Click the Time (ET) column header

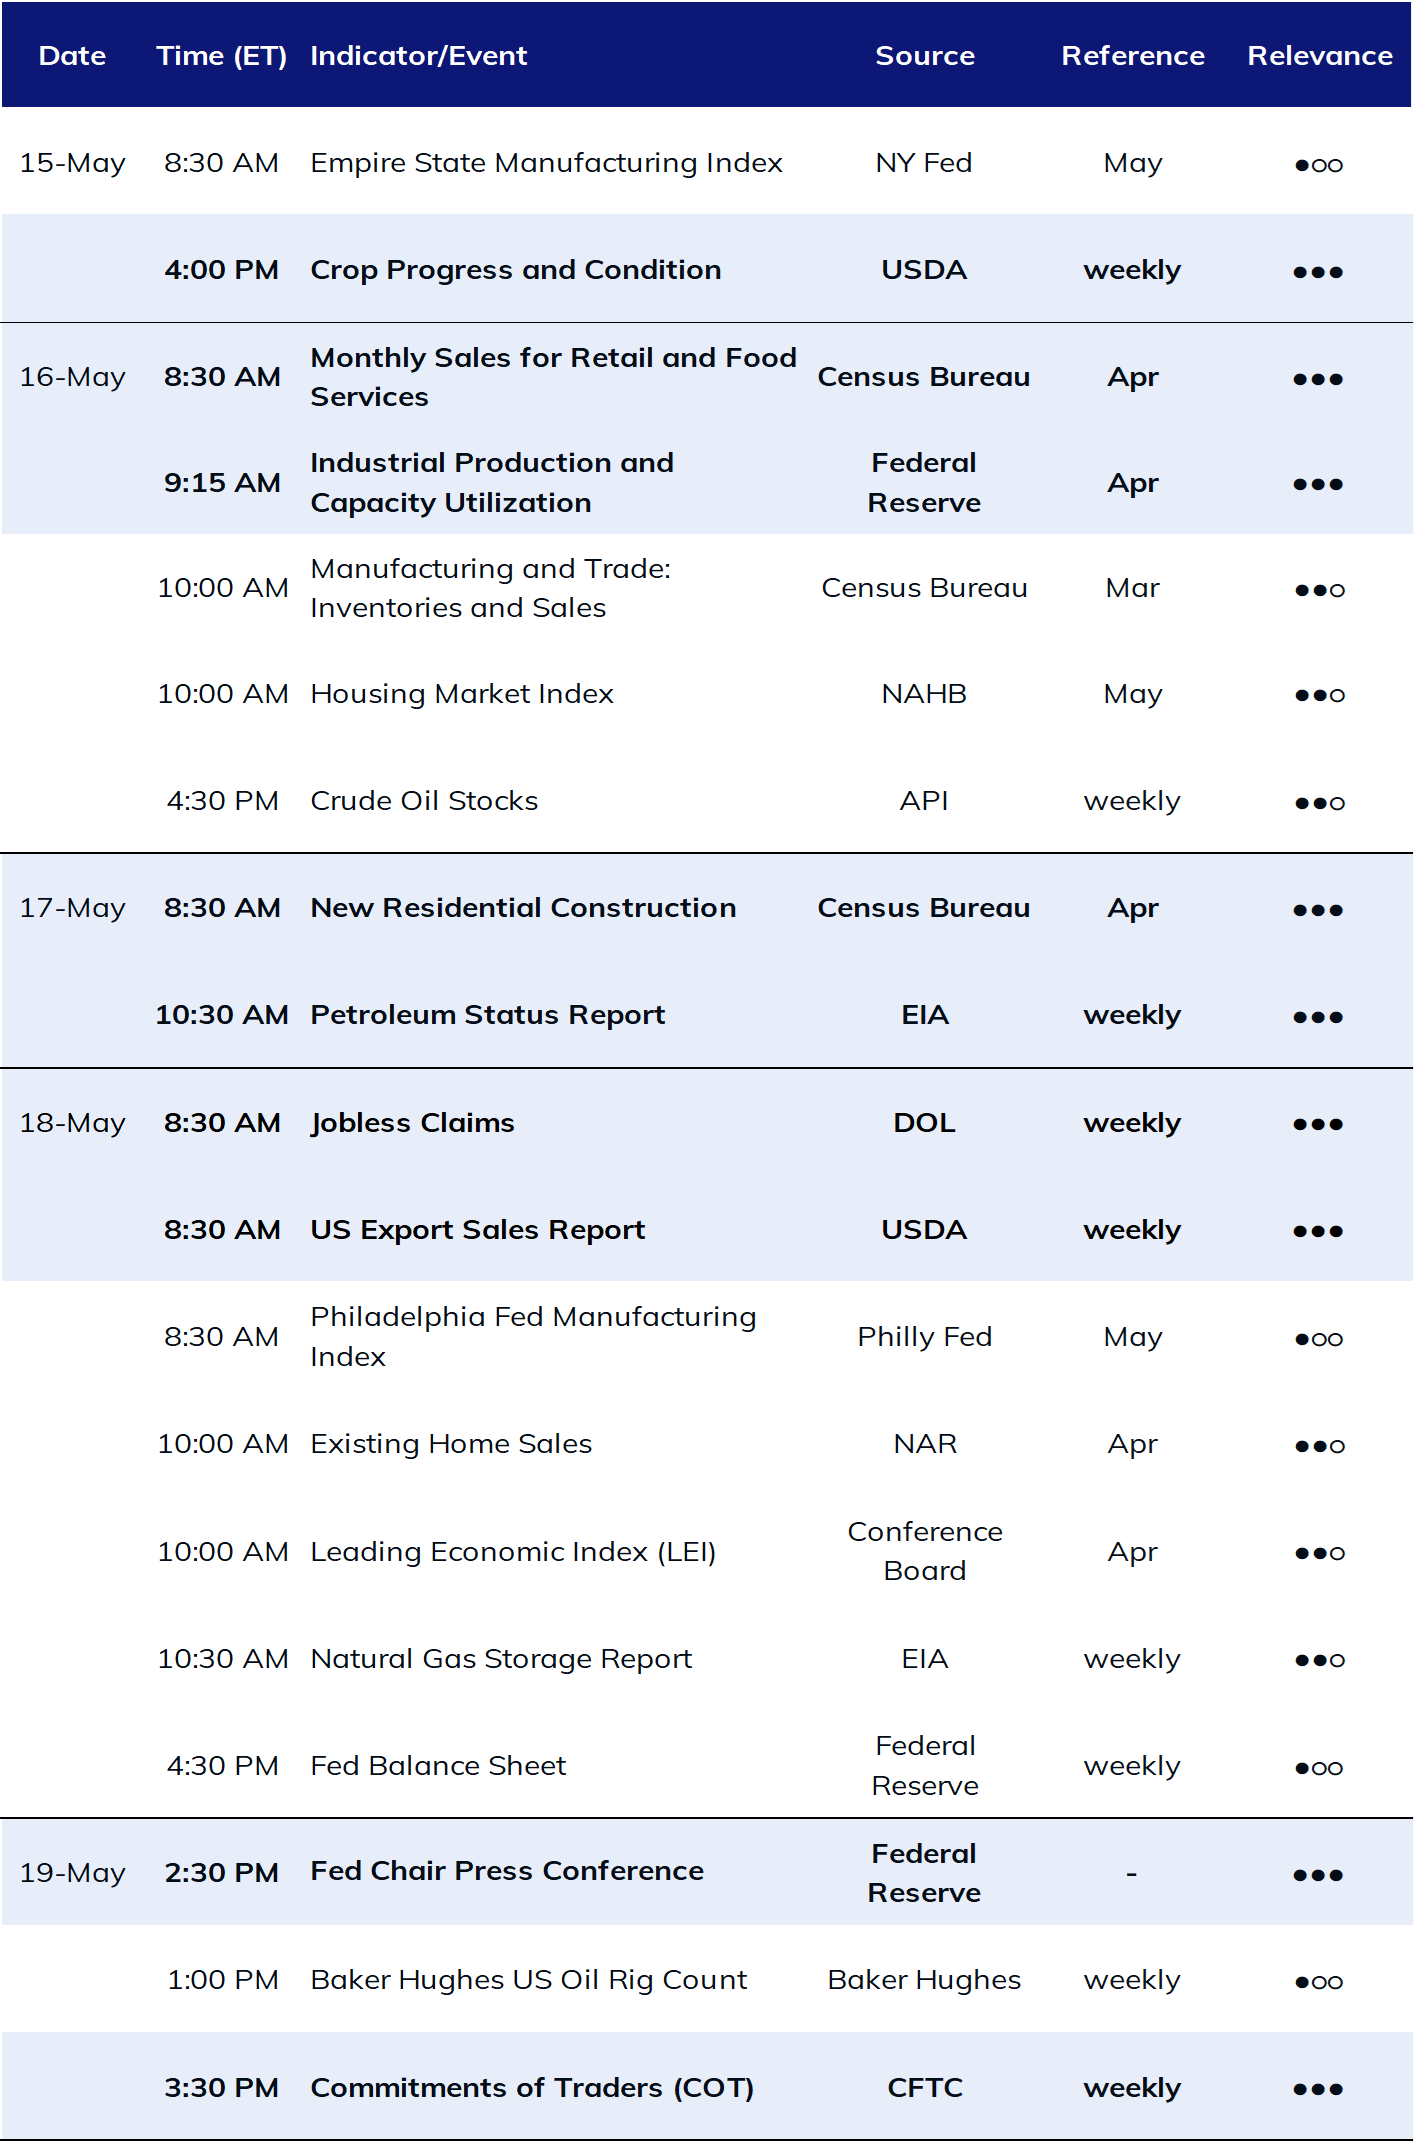[x=221, y=56]
